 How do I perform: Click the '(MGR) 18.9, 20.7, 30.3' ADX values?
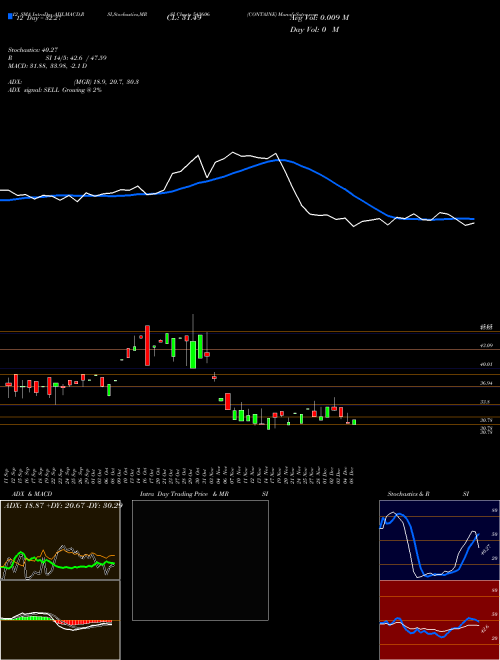tap(106, 82)
